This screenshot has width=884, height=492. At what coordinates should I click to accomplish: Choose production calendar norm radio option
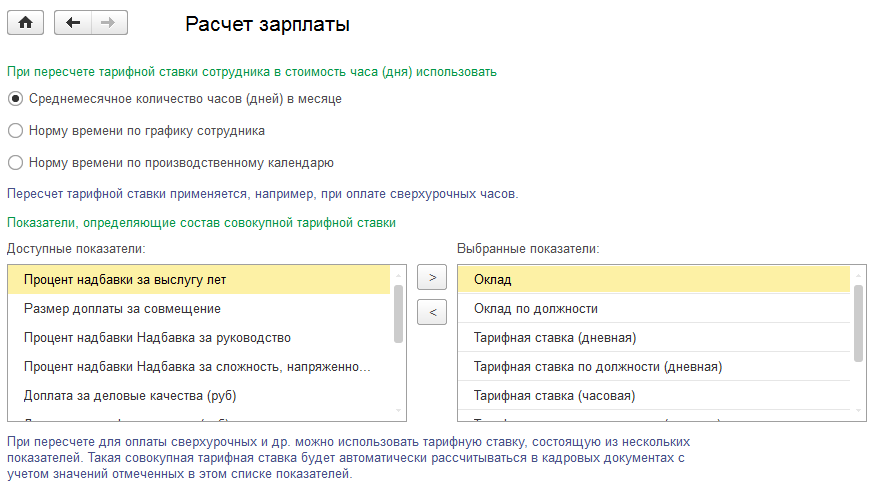(x=15, y=161)
